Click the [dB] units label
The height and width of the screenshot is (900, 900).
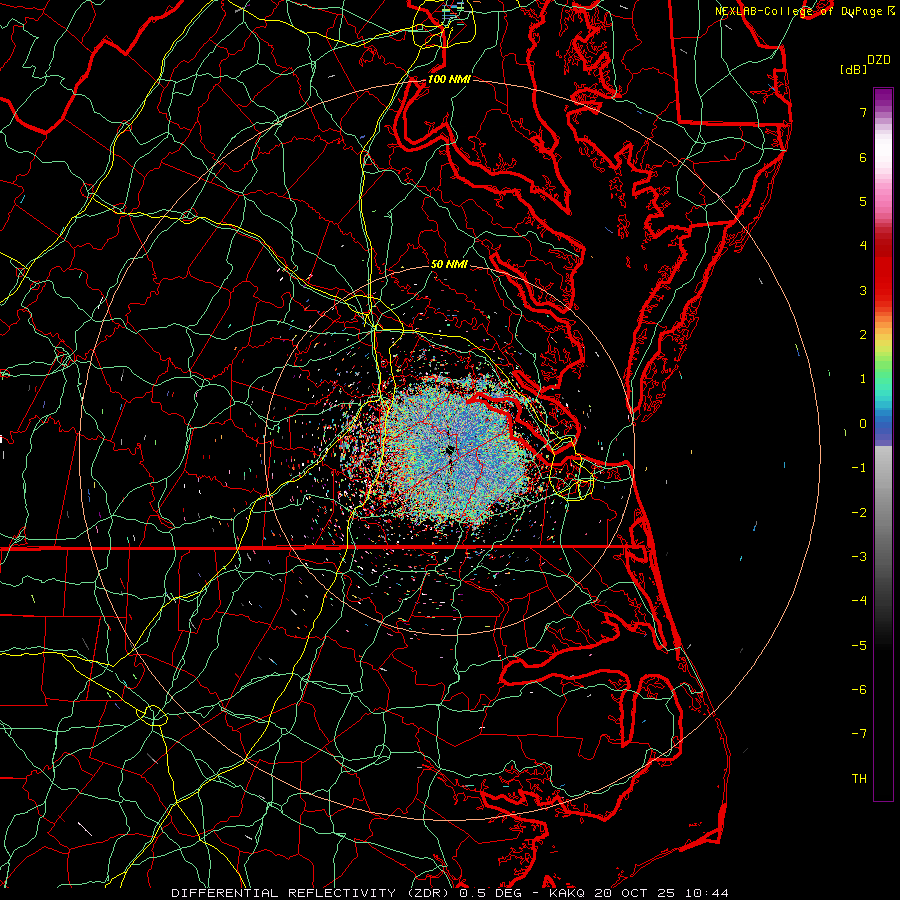point(853,69)
